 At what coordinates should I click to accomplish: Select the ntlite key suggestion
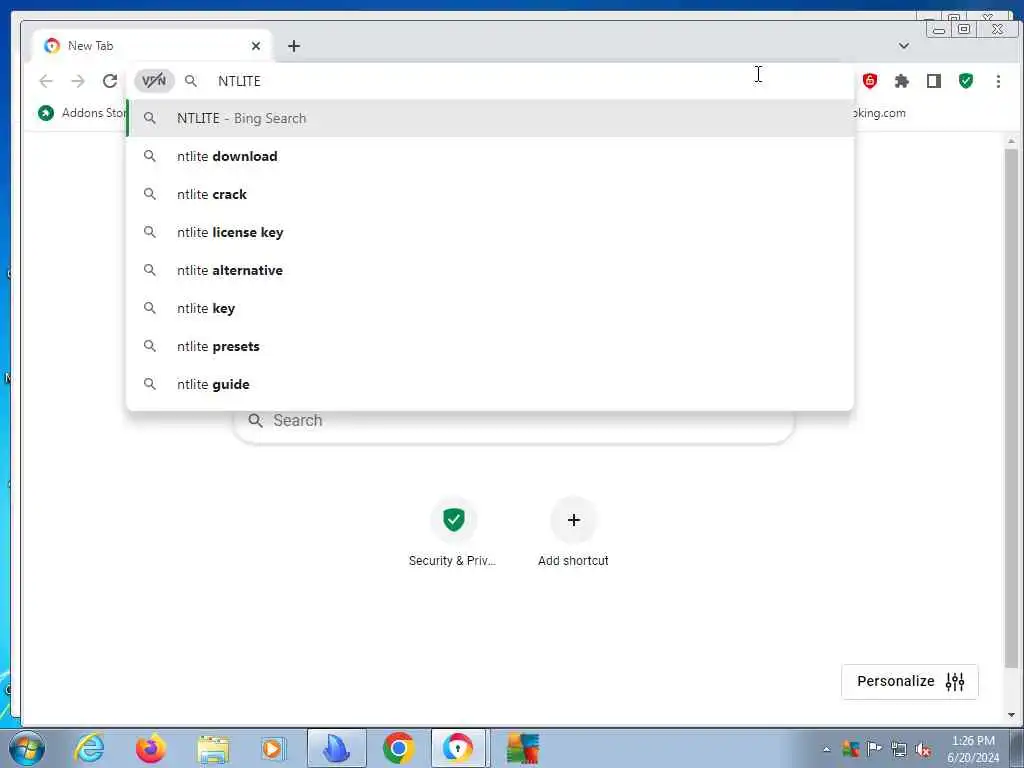pyautogui.click(x=490, y=308)
